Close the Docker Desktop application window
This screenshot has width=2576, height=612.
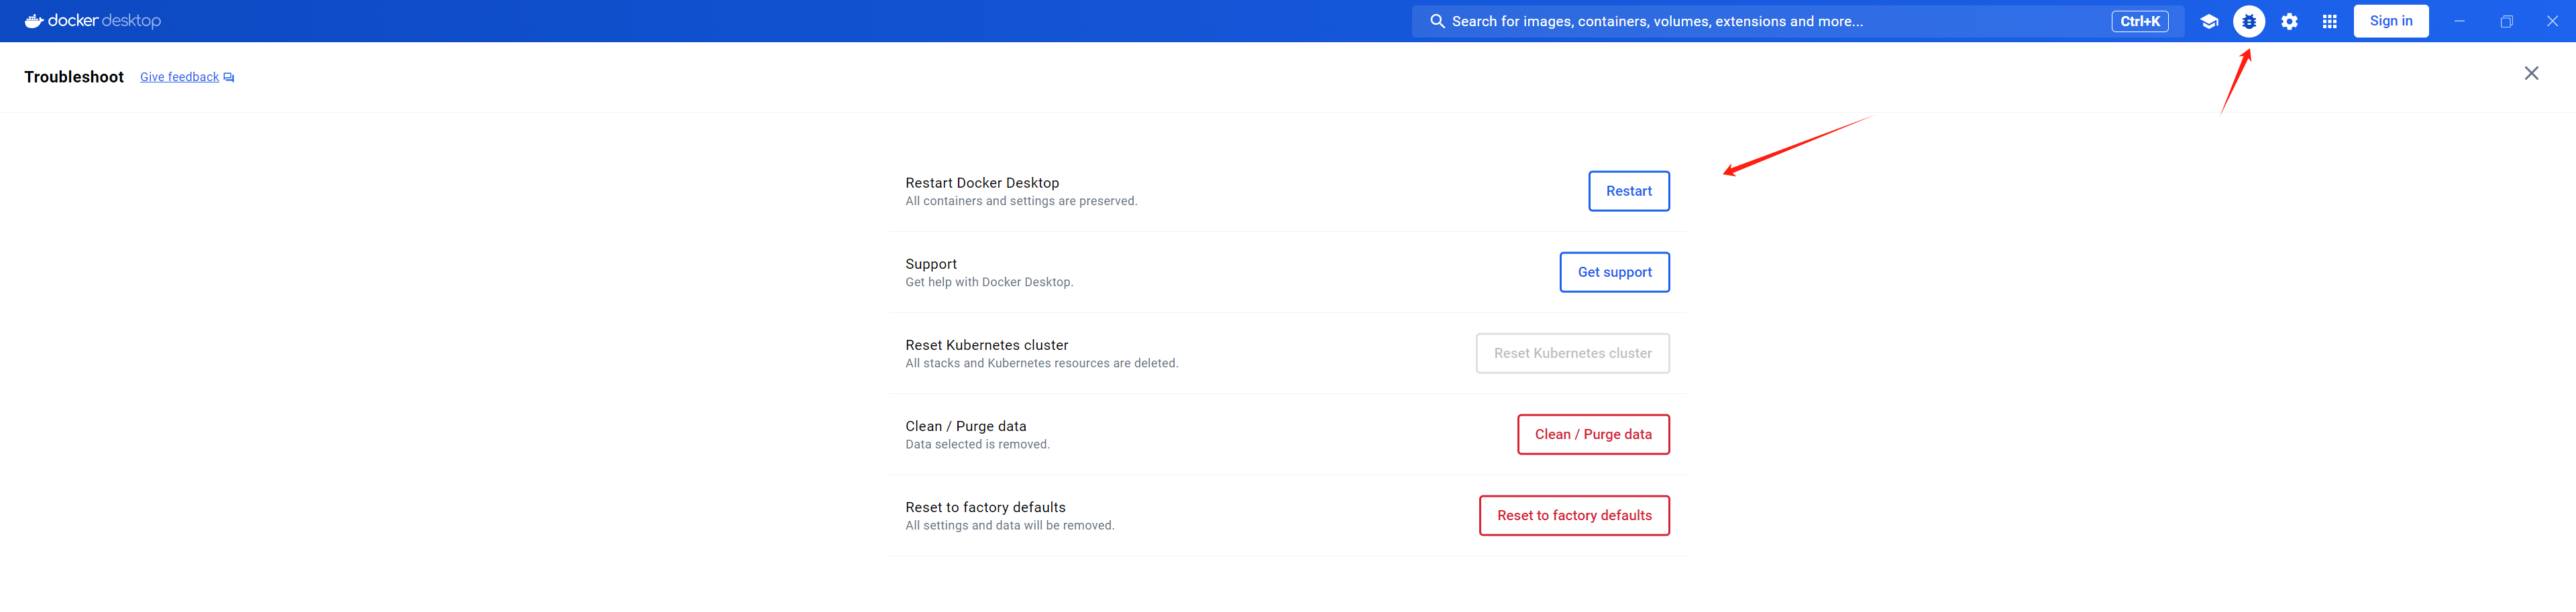click(2552, 21)
